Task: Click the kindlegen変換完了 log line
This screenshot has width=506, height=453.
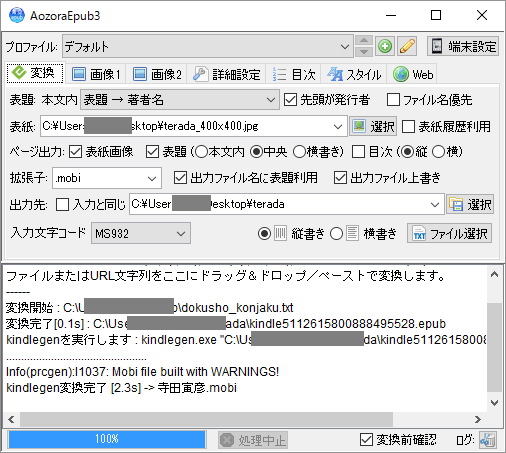Action: (122, 388)
